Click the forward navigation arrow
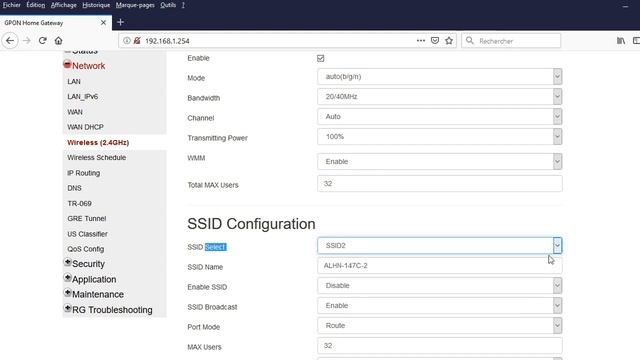640x360 pixels. [27, 41]
